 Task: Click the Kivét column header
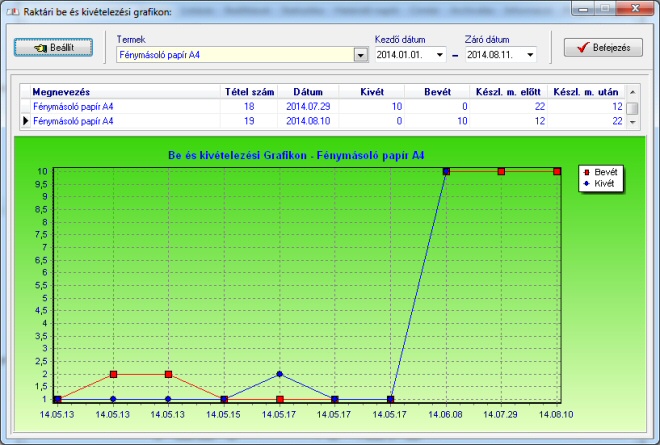372,92
